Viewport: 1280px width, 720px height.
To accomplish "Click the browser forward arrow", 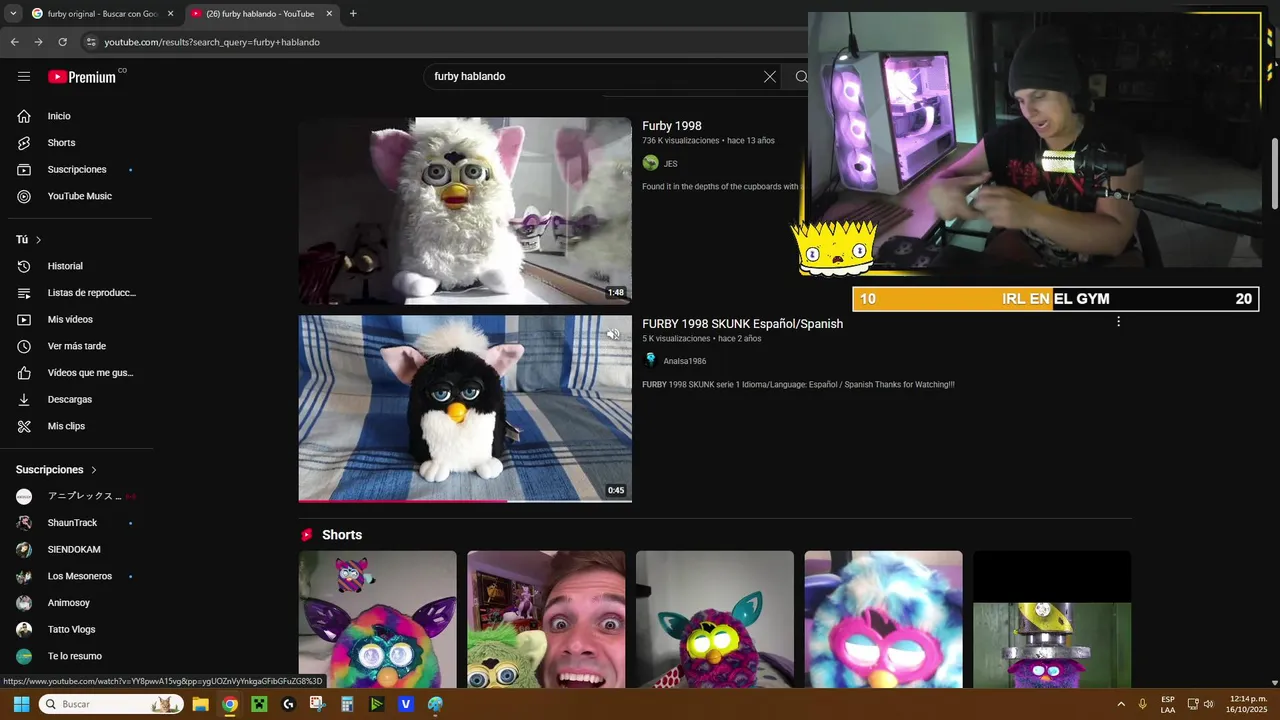I will [x=38, y=42].
